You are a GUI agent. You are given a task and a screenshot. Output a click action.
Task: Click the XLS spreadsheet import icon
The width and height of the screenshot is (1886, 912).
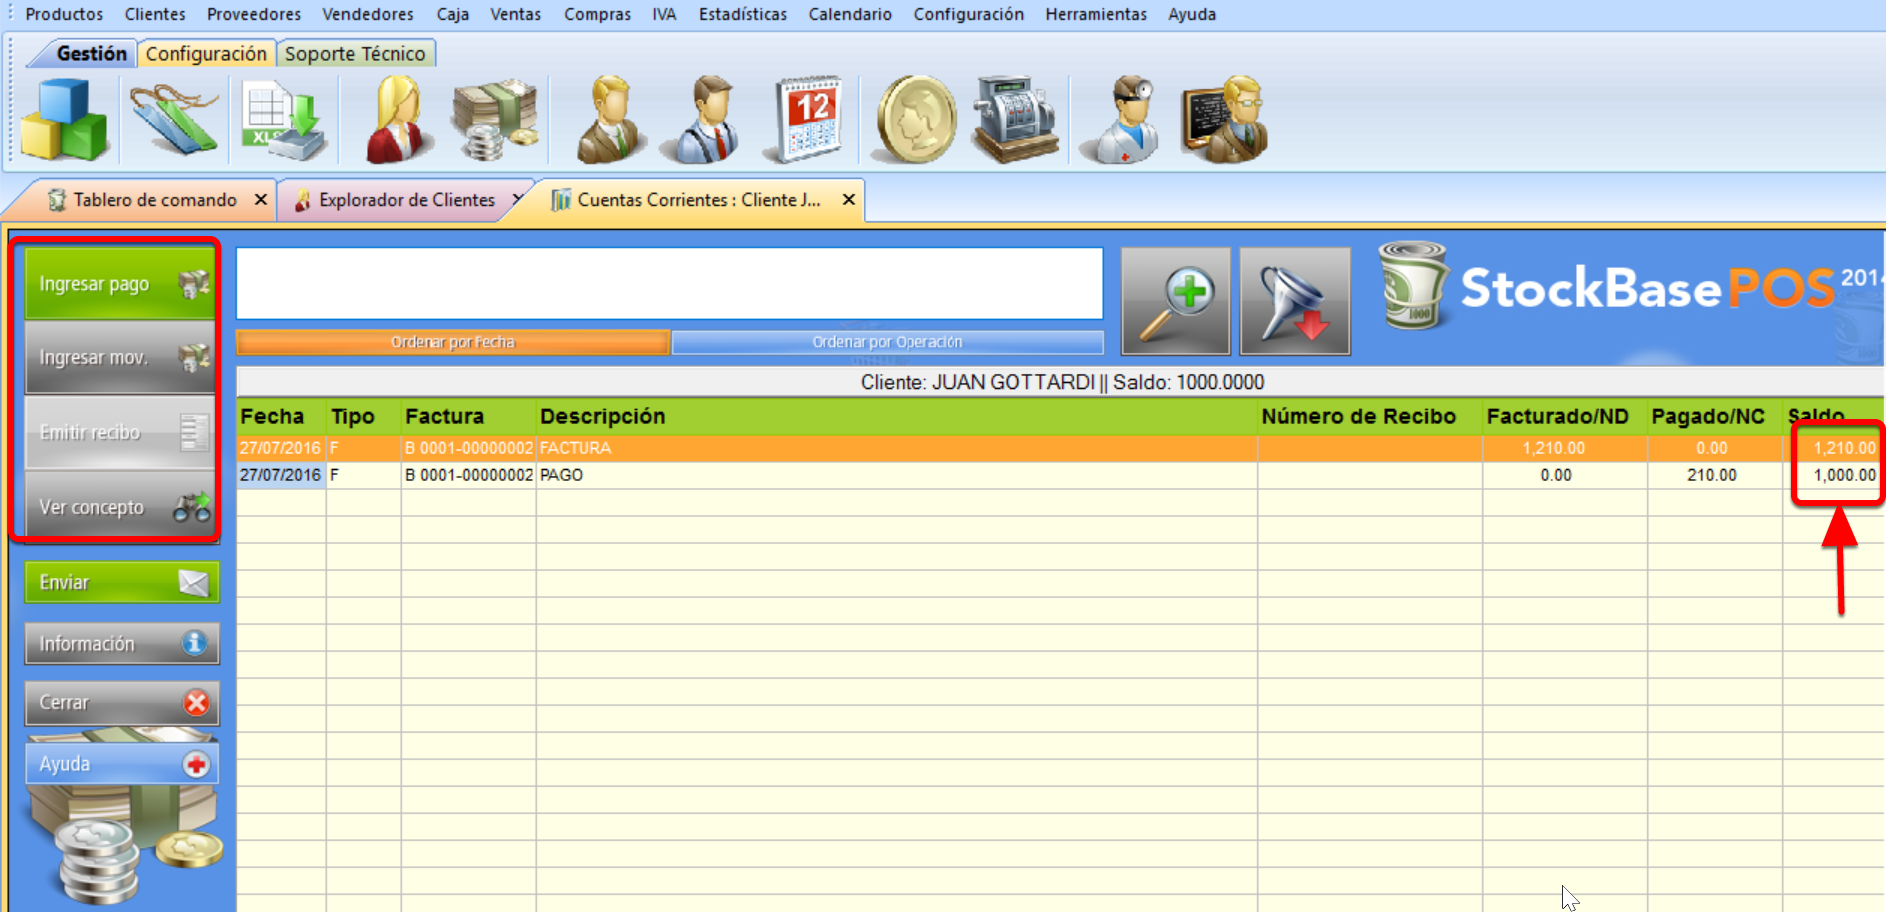point(284,120)
